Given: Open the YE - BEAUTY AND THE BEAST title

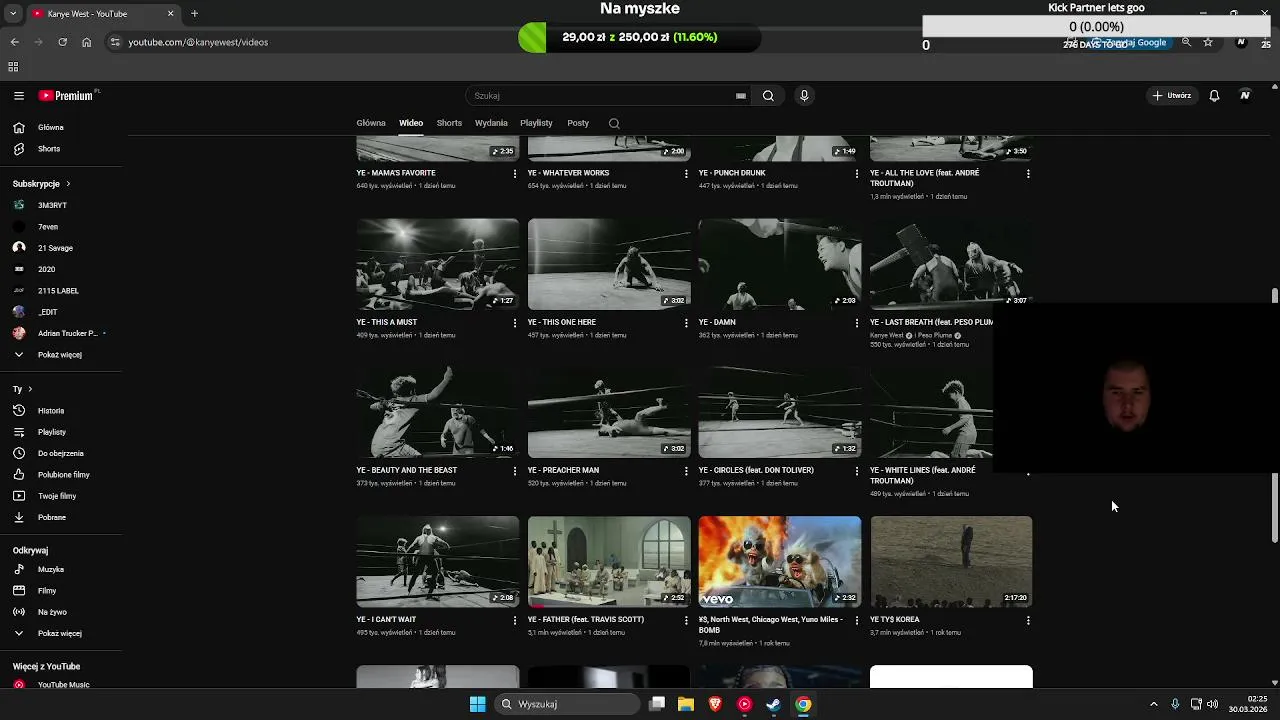Looking at the screenshot, I should click(406, 471).
